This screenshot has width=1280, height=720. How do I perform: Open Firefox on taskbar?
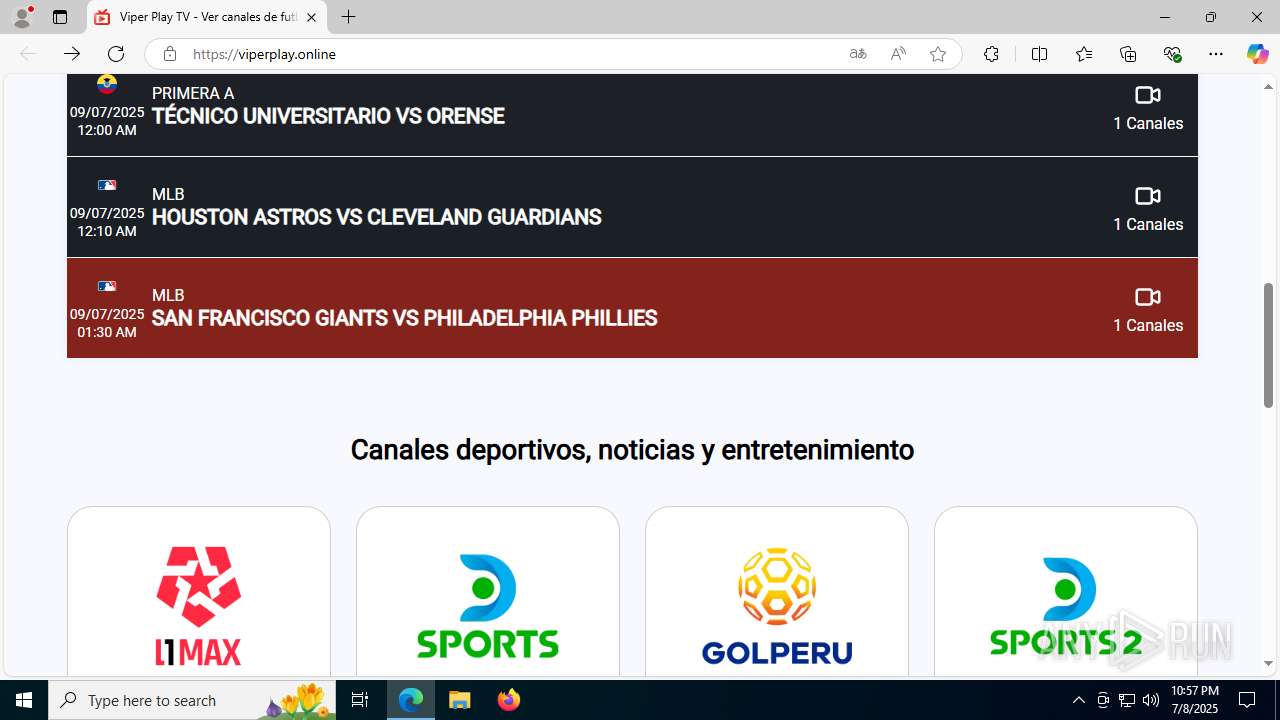point(509,700)
